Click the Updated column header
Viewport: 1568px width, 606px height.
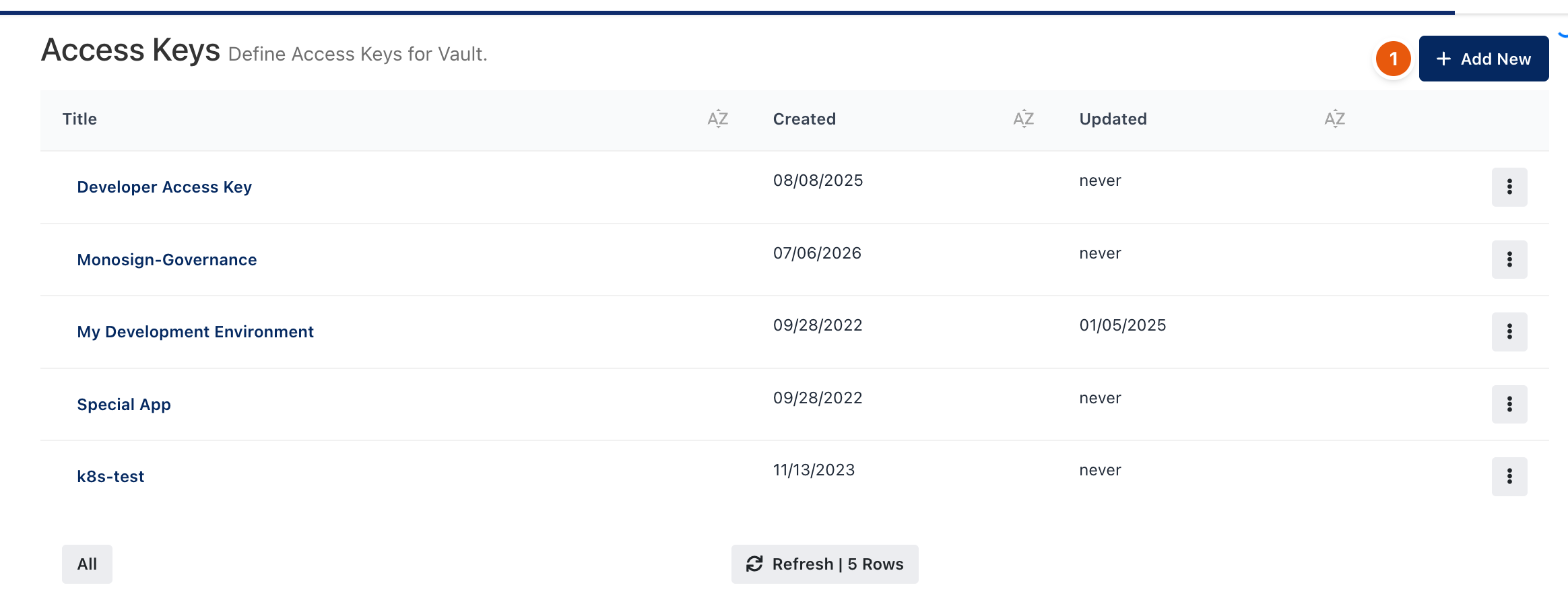pos(1113,119)
